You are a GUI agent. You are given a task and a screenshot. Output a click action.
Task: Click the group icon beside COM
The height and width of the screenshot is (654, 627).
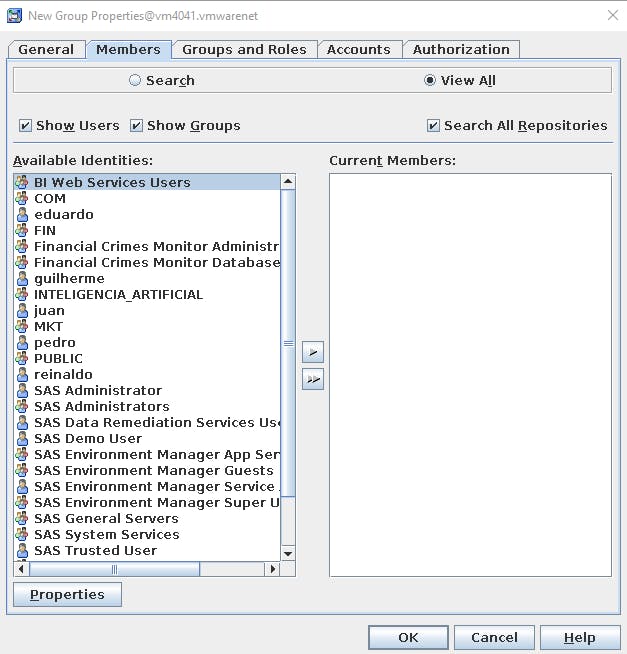click(22, 198)
